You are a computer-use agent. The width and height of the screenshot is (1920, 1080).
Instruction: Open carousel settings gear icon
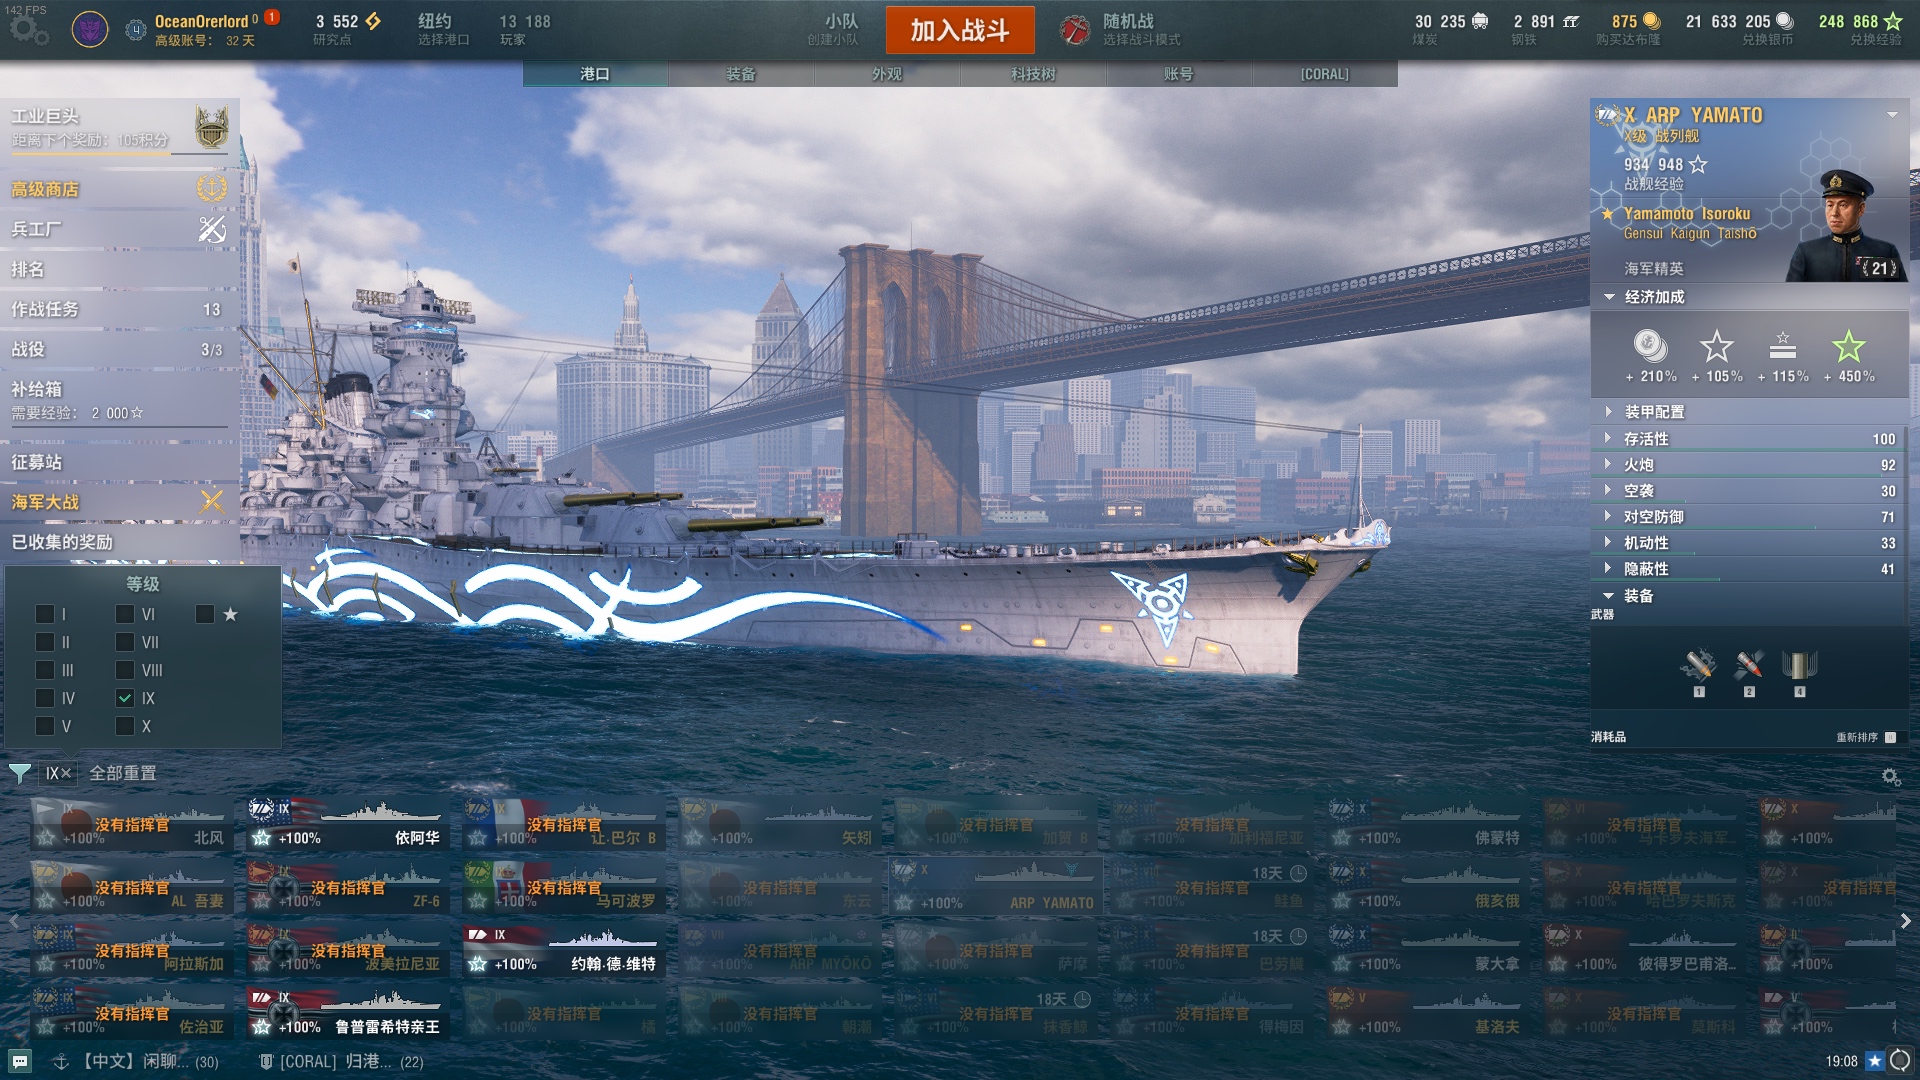tap(1890, 776)
